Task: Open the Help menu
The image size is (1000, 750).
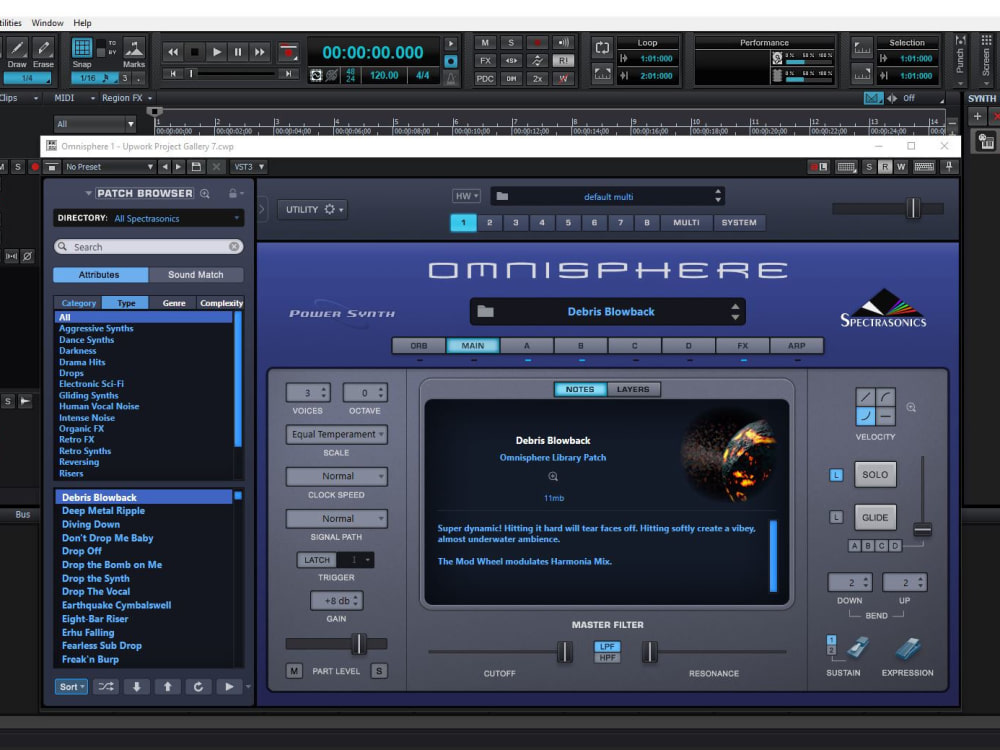Action: tap(82, 23)
